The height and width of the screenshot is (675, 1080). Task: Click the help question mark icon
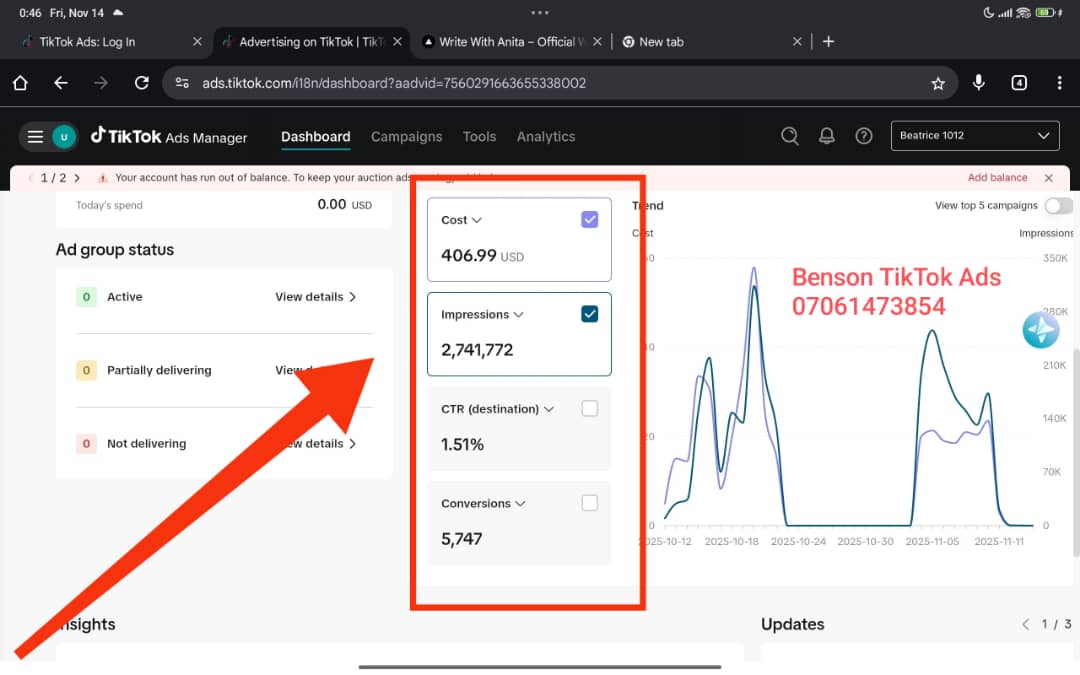pos(864,136)
